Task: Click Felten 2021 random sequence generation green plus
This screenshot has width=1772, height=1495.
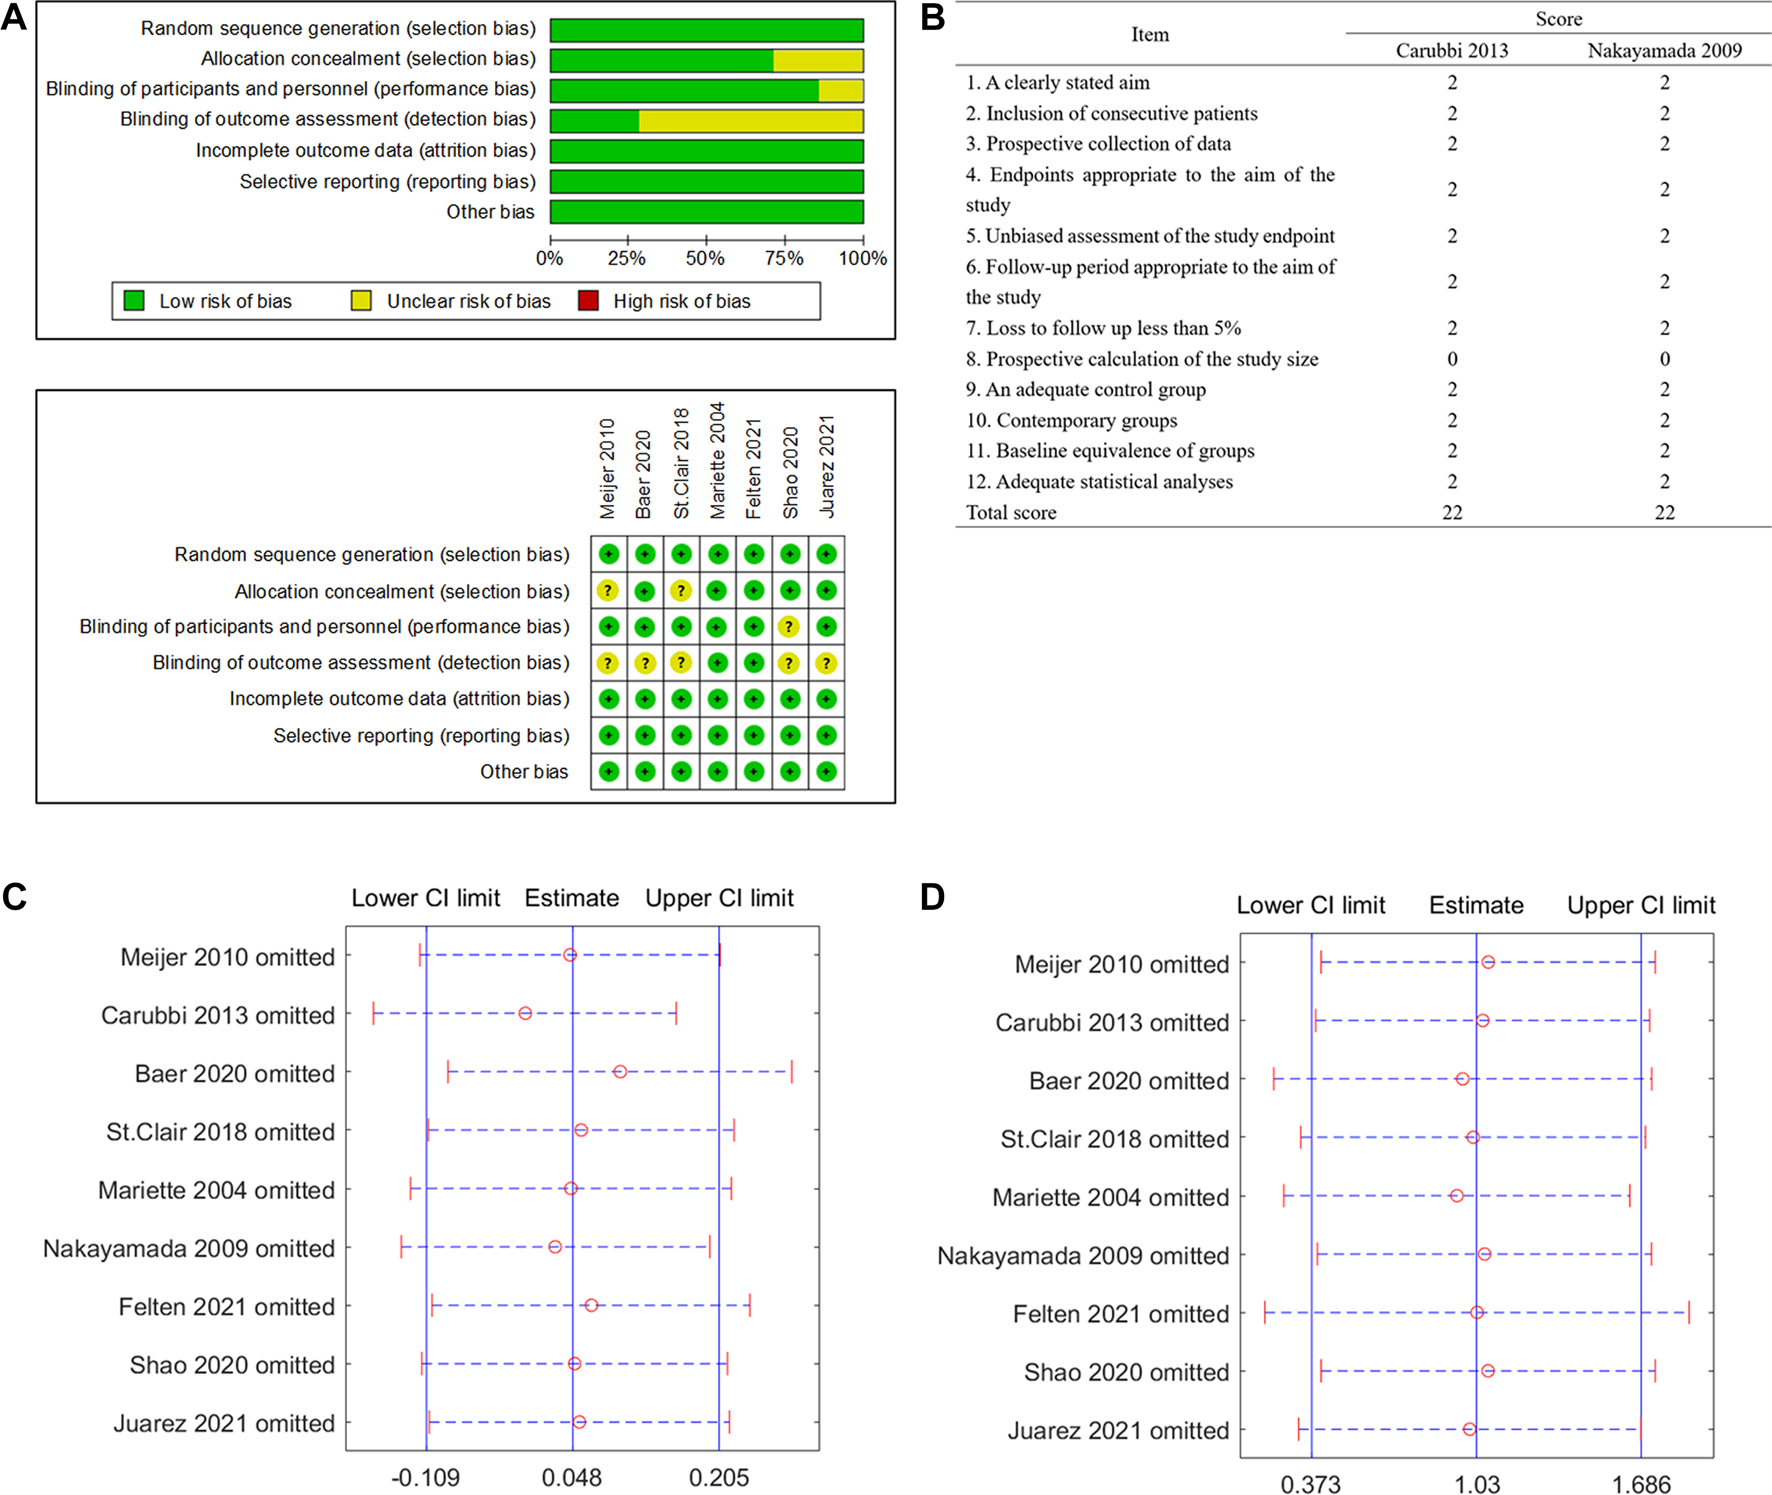Action: tap(754, 554)
